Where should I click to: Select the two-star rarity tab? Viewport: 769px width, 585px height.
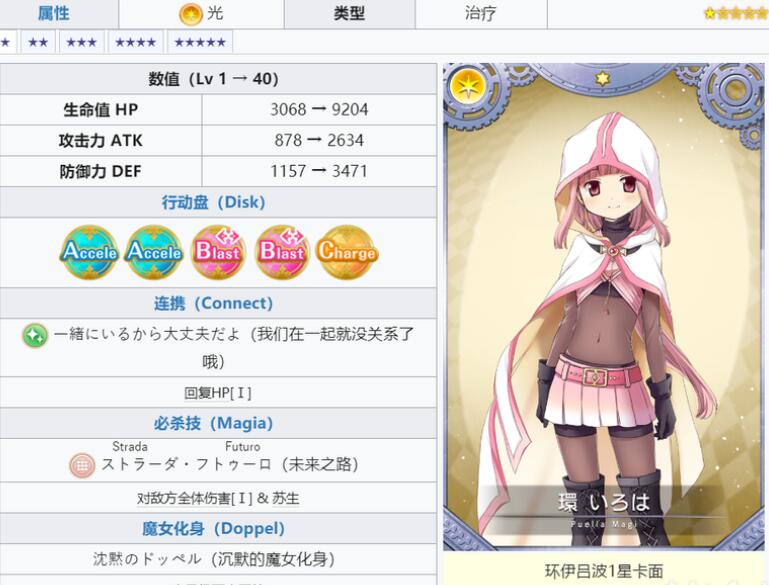pyautogui.click(x=38, y=42)
